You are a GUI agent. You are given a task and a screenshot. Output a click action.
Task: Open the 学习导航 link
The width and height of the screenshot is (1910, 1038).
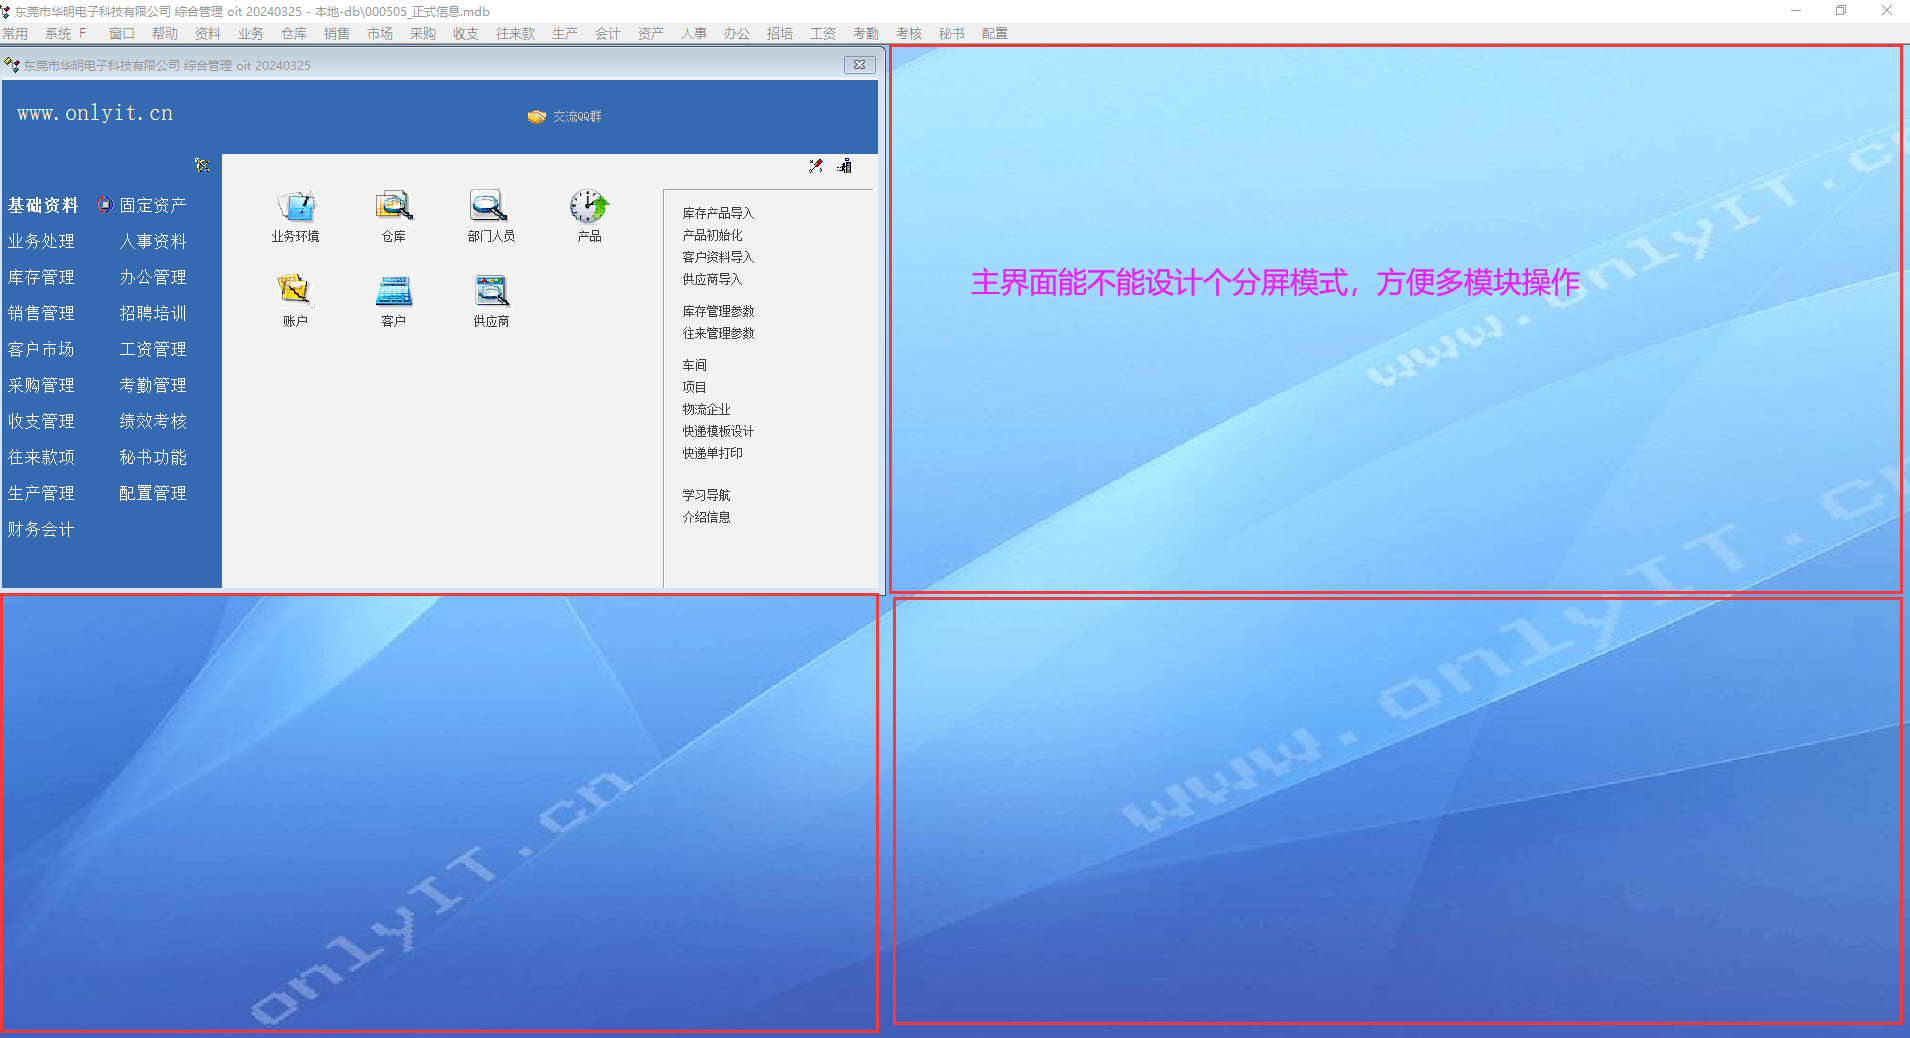coord(706,495)
